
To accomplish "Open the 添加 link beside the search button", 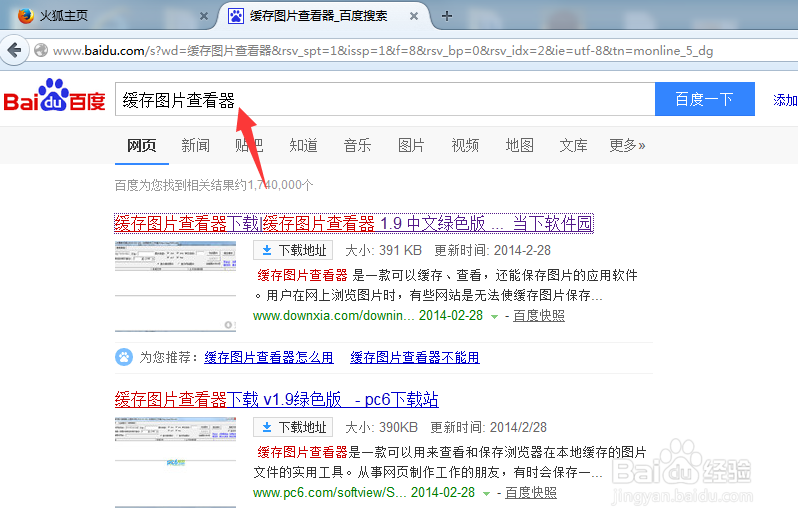I will tap(785, 100).
